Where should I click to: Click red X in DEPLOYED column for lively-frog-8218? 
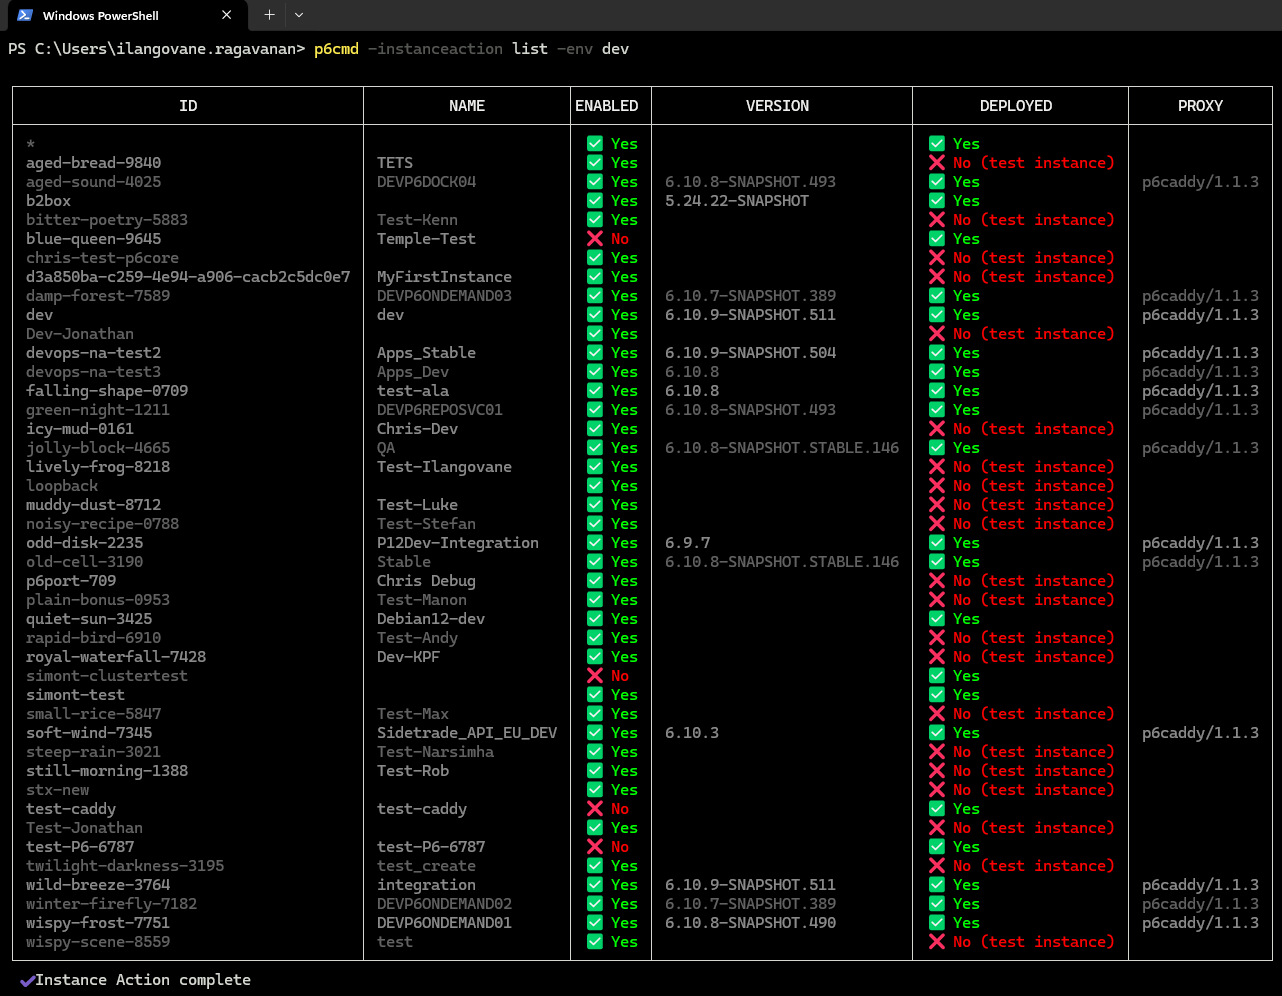point(937,467)
